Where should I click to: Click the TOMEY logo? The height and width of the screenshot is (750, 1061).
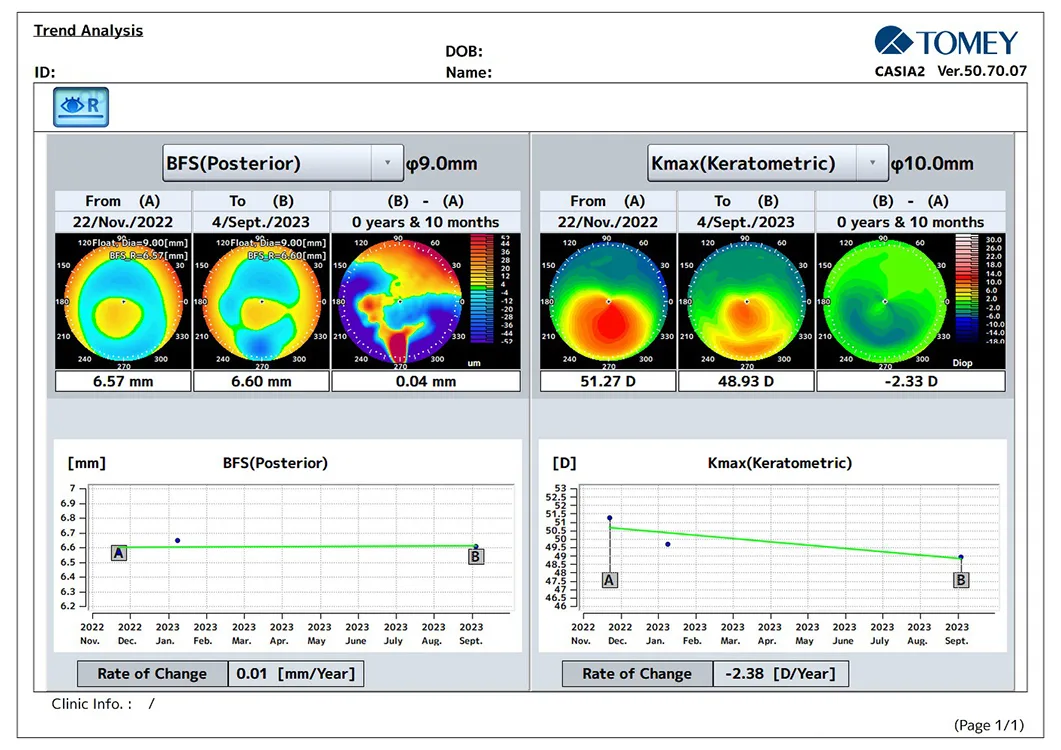[x=946, y=41]
